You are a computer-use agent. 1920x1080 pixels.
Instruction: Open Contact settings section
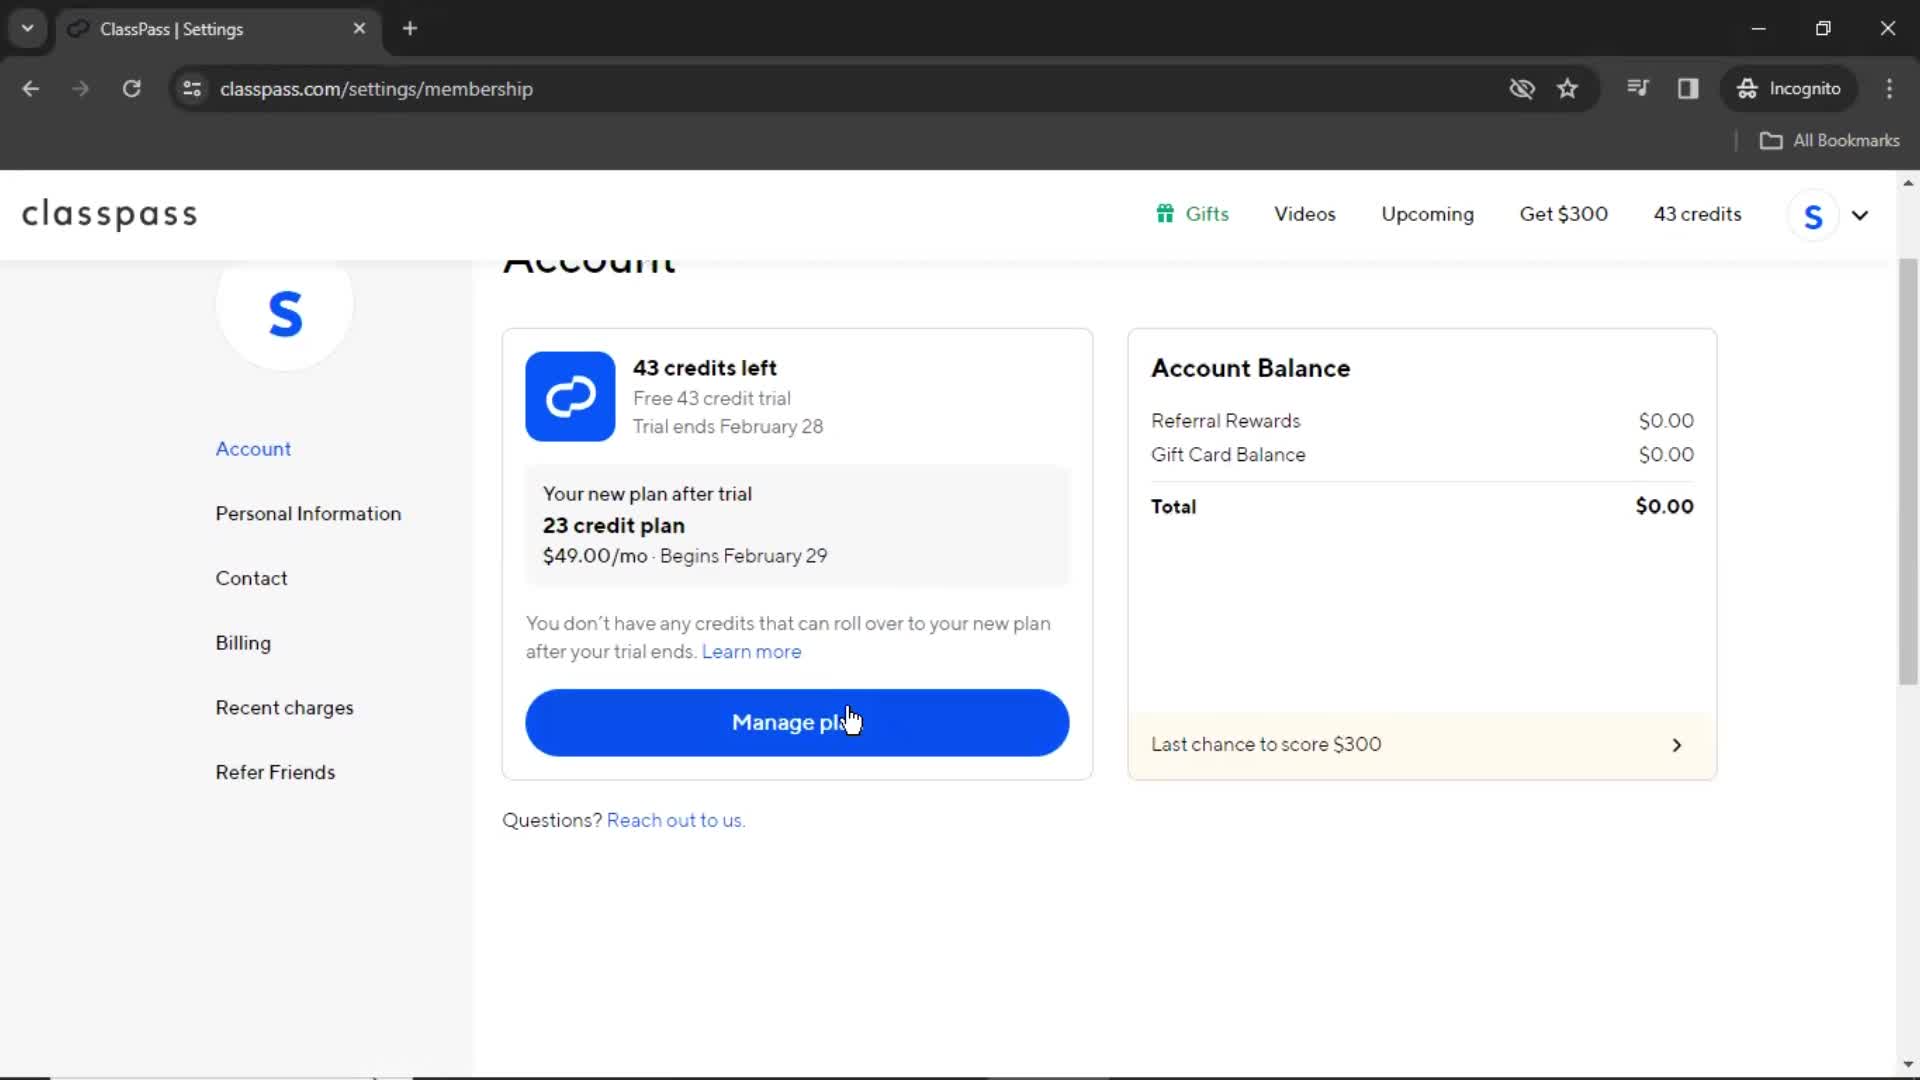pos(251,578)
